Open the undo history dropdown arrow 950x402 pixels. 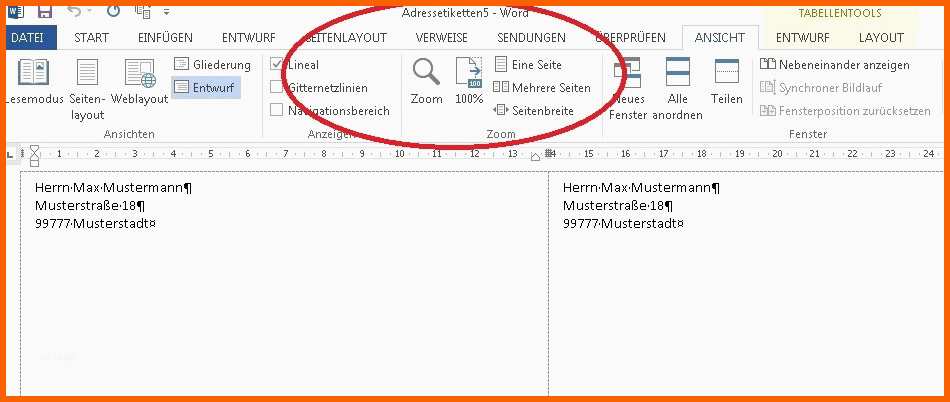click(90, 12)
